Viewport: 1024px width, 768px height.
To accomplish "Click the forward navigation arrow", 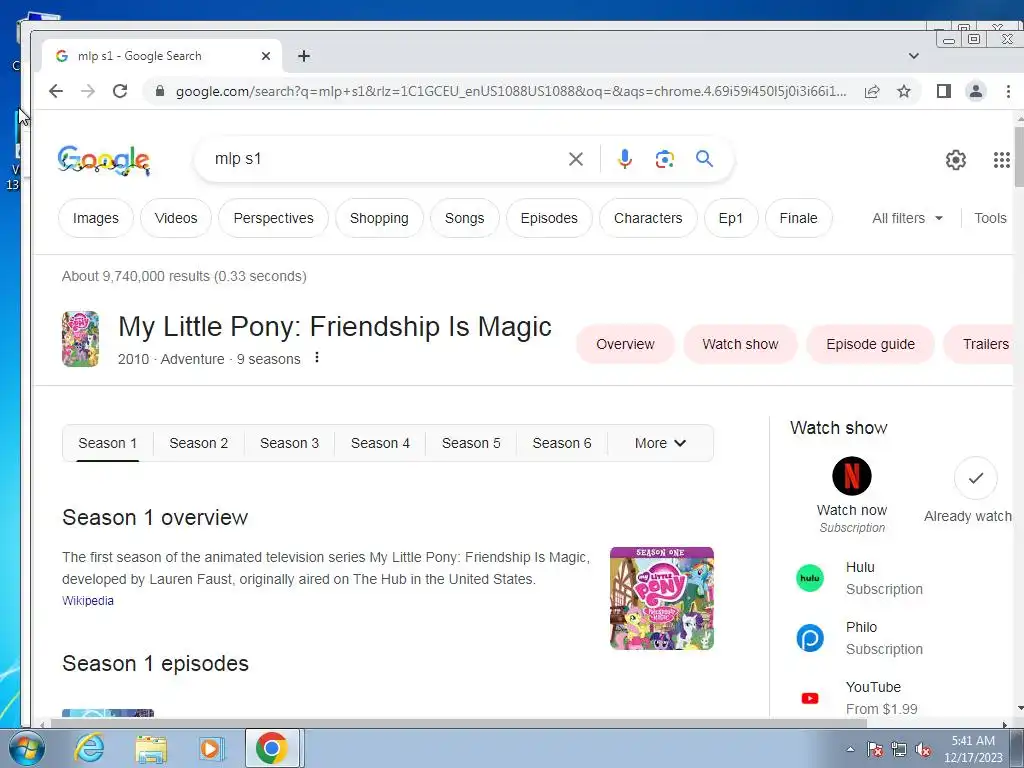I will point(88,91).
